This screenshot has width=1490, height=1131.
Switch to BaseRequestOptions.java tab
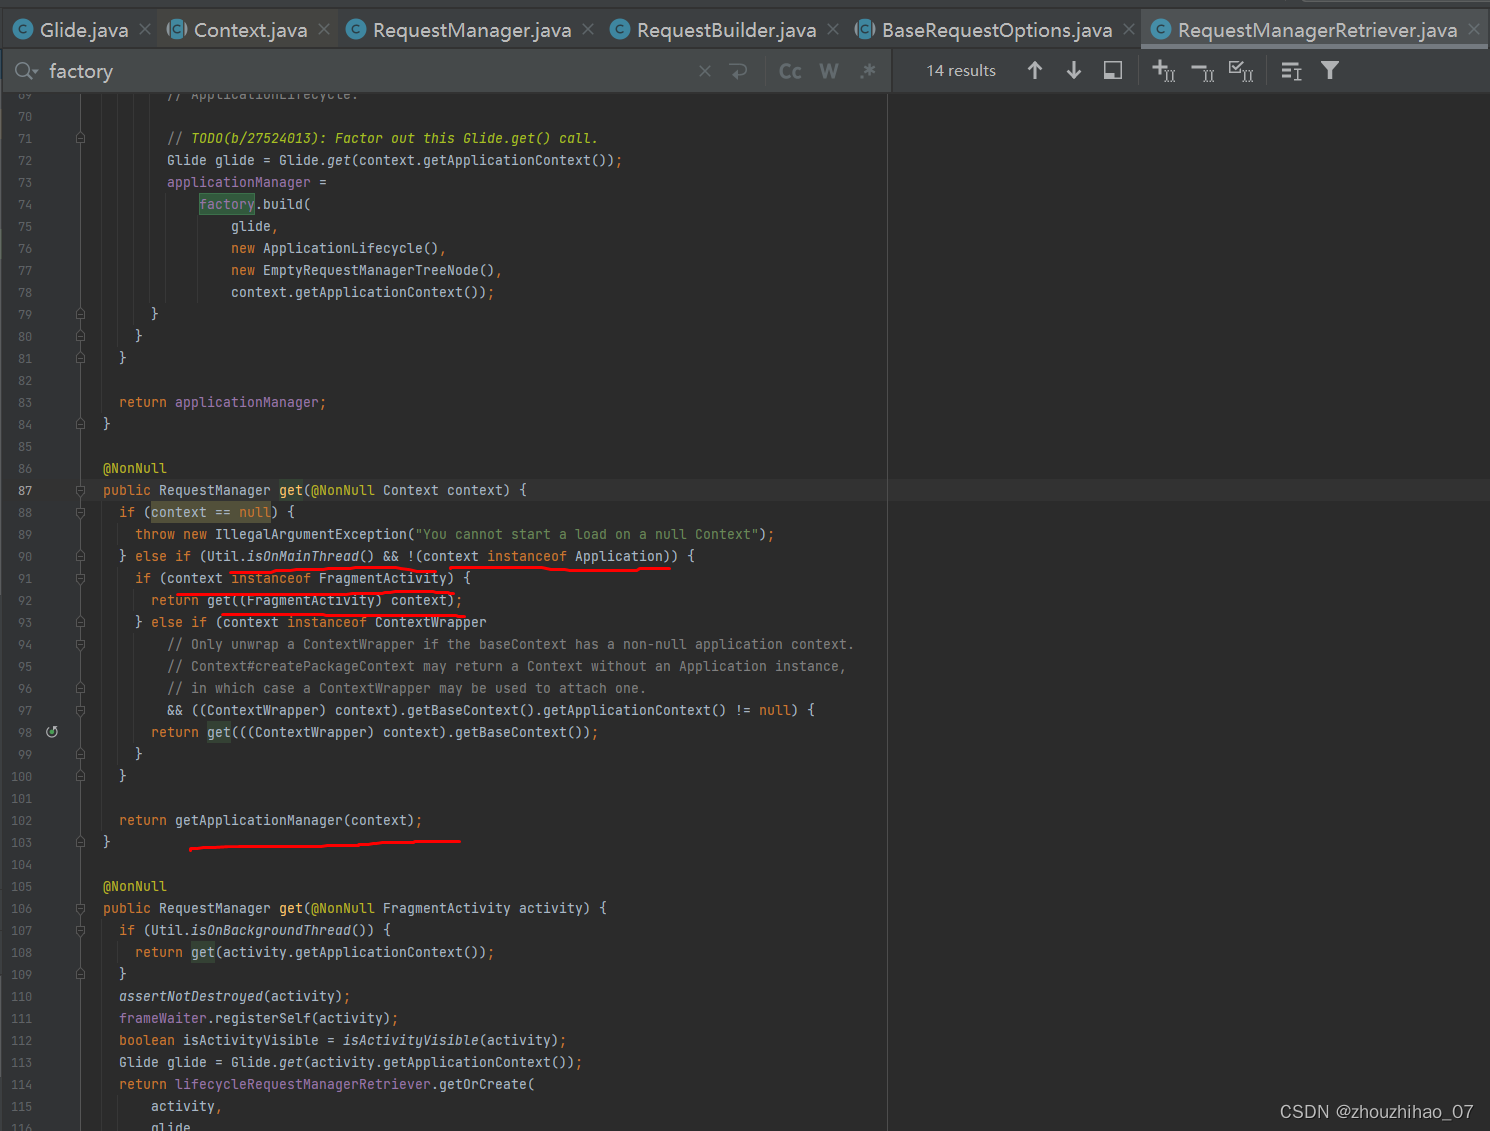[x=997, y=30]
